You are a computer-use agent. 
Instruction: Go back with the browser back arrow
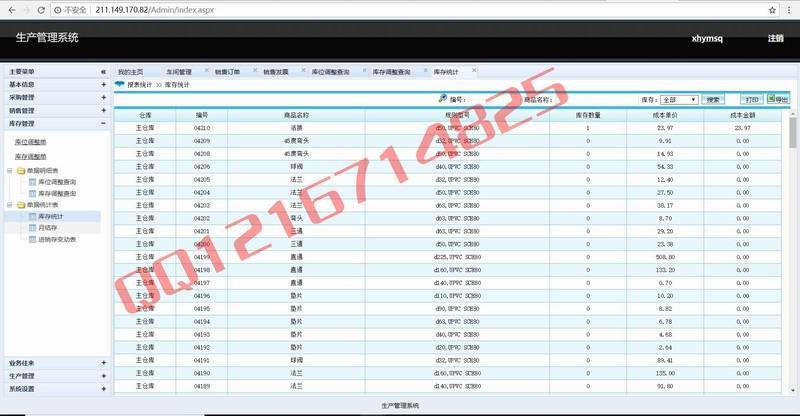tap(11, 10)
